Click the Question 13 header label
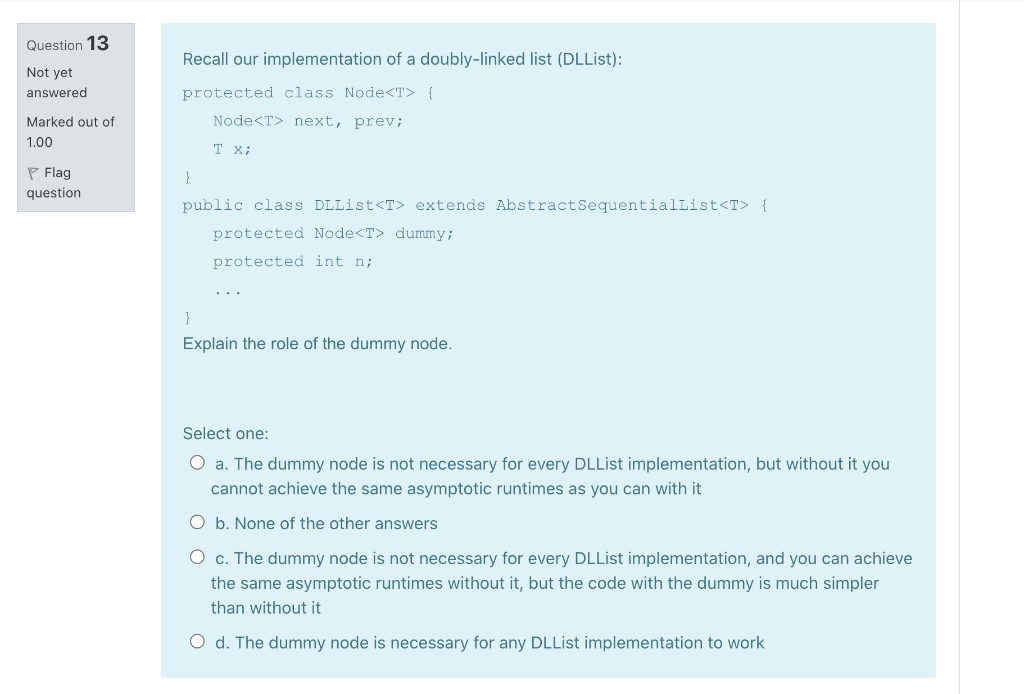This screenshot has height=694, width=1024. point(67,44)
